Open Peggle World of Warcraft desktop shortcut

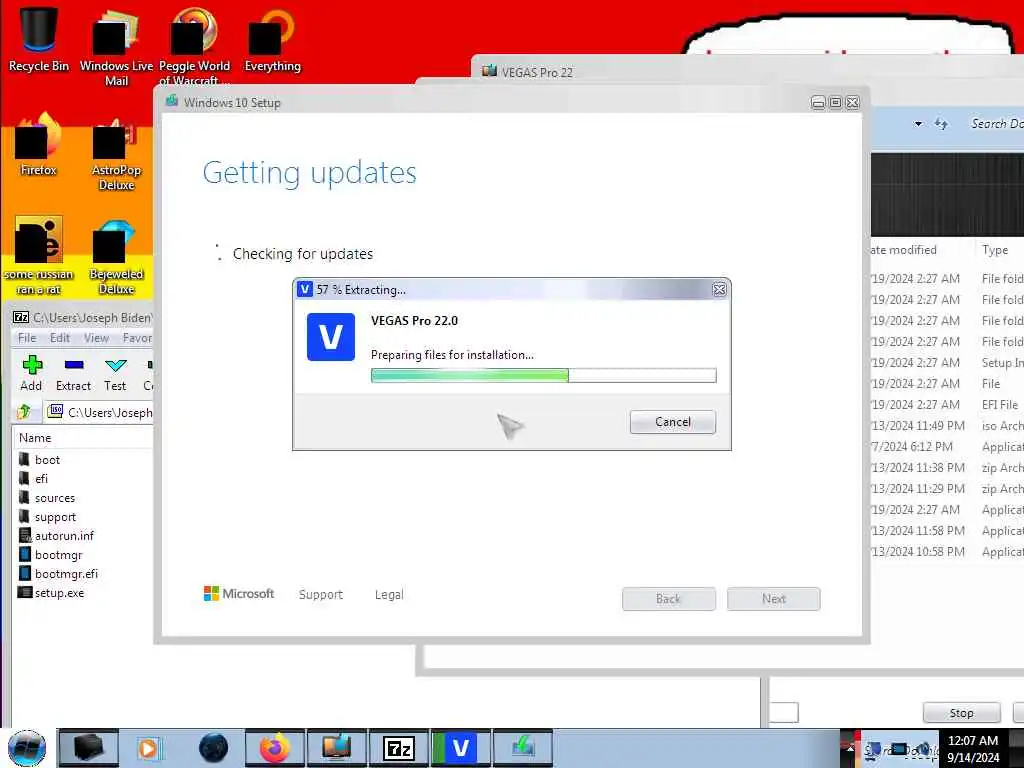(x=194, y=47)
